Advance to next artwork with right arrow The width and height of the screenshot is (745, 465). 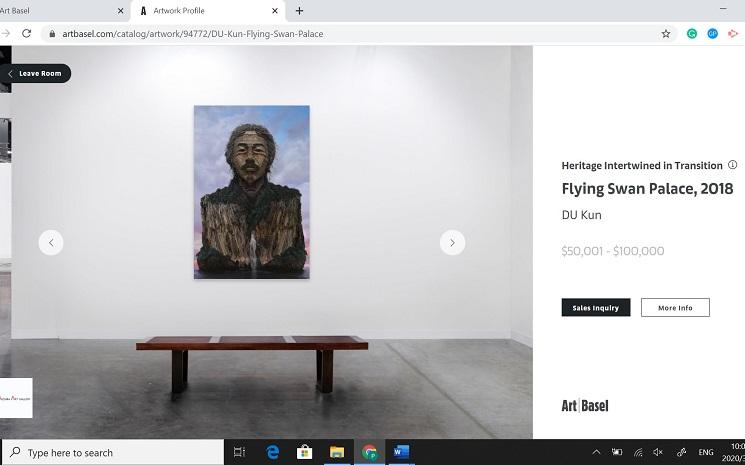tap(452, 243)
